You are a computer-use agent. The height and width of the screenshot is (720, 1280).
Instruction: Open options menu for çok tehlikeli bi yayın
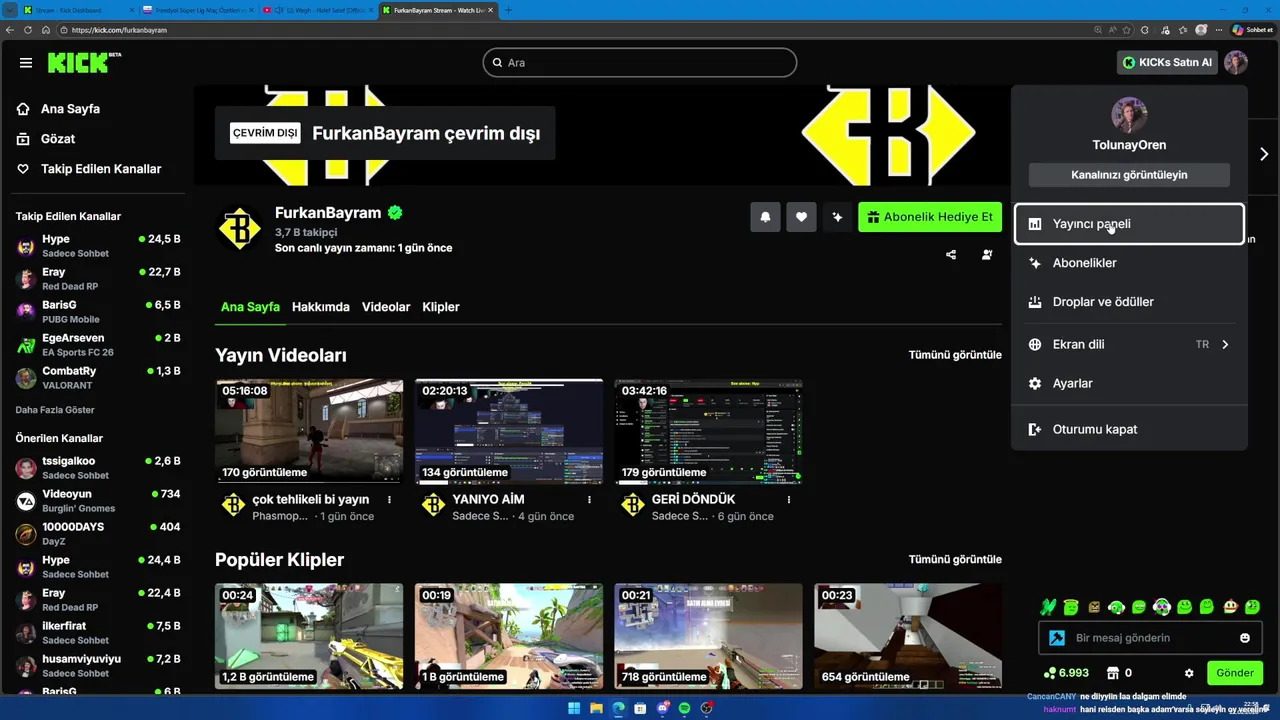[x=389, y=500]
